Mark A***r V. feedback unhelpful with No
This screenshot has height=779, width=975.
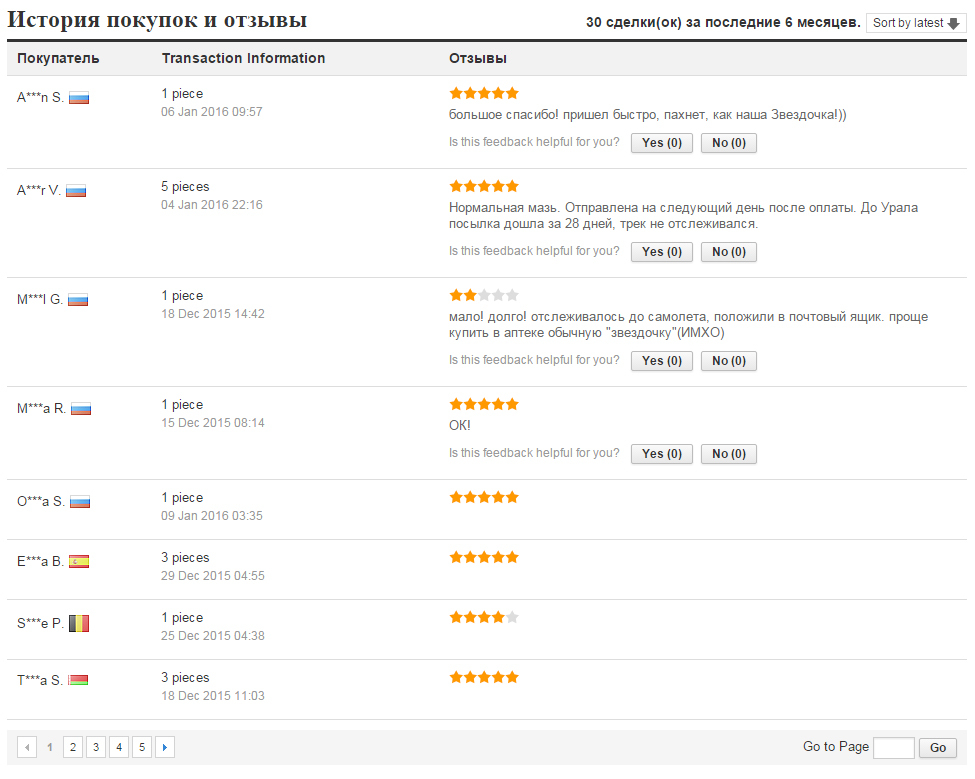[729, 252]
